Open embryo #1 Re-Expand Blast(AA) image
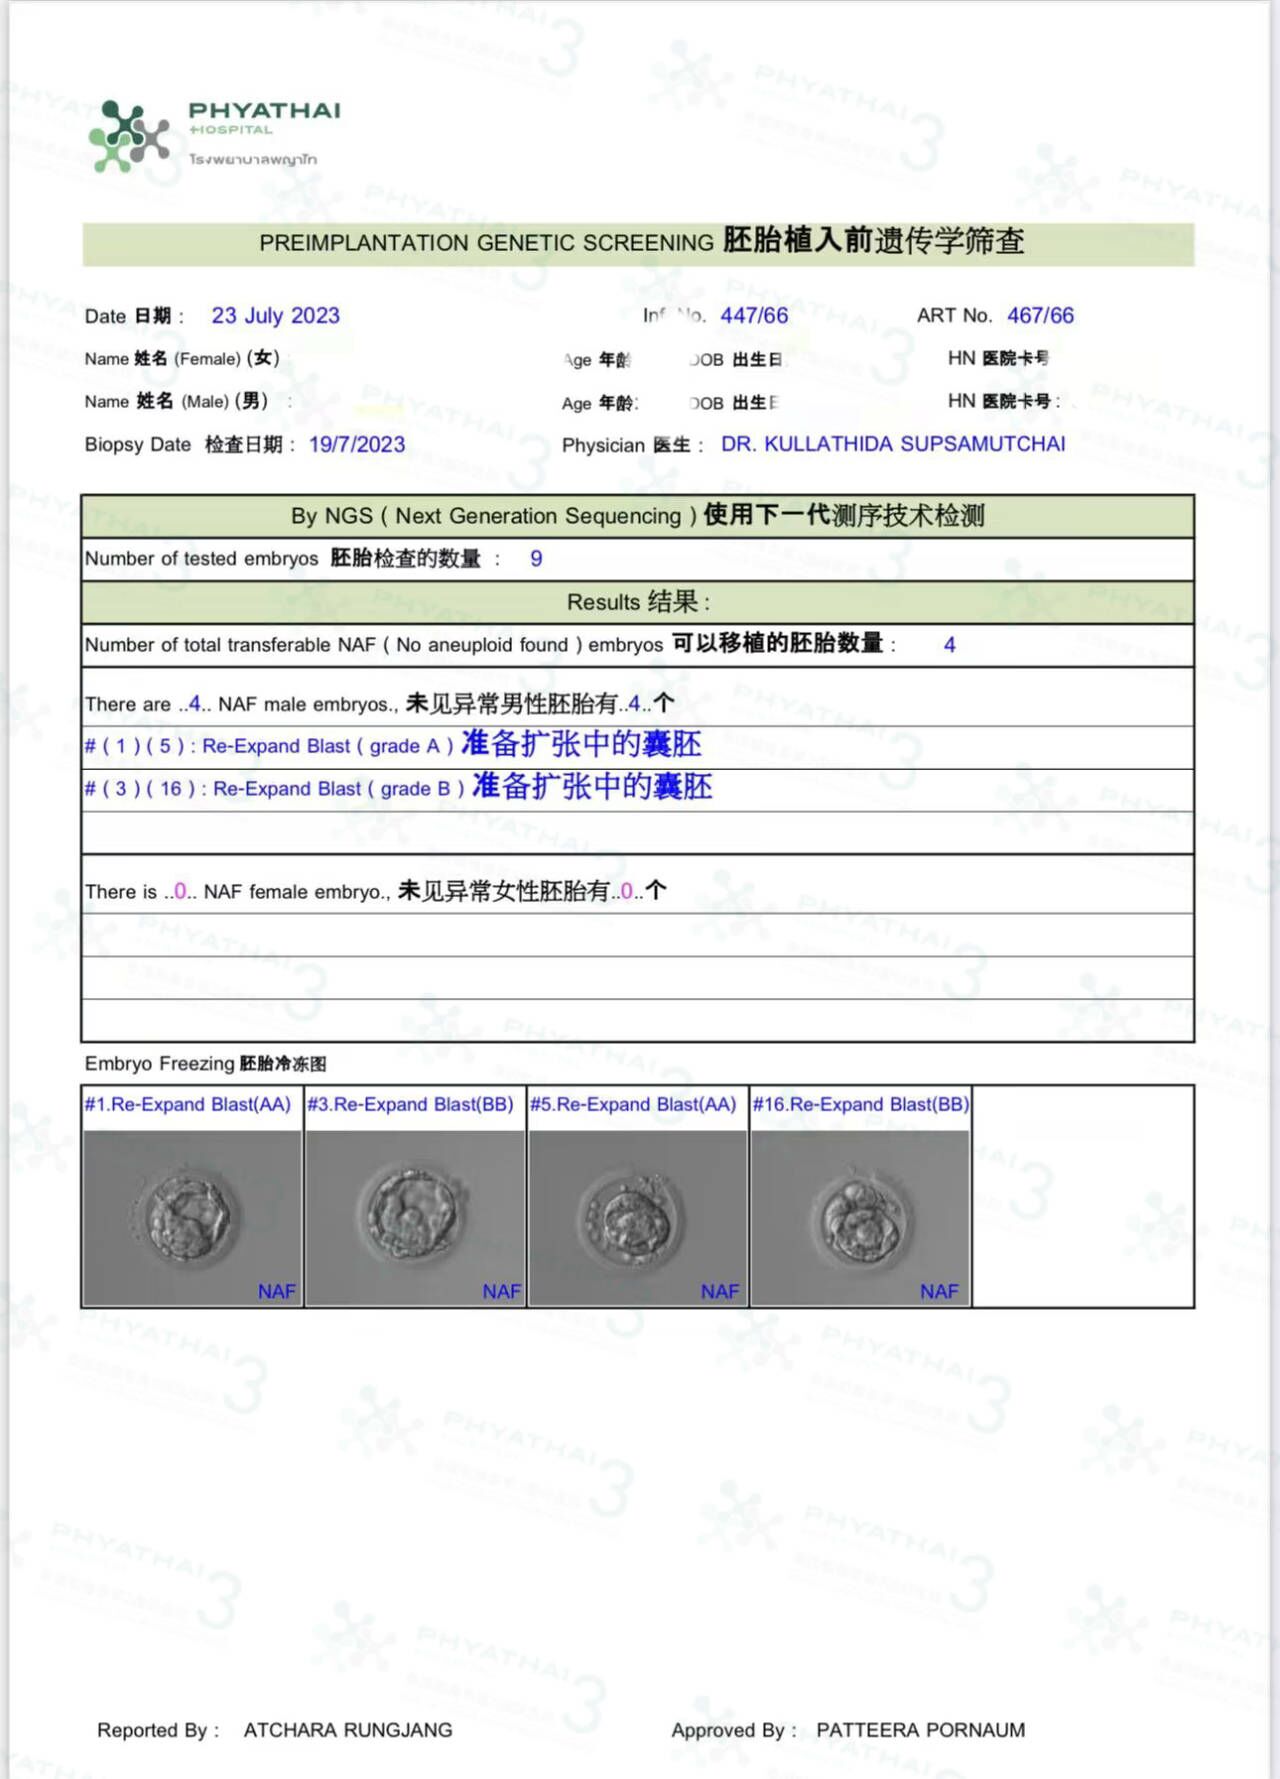Screen dimensions: 1280x1779 (x=192, y=1218)
